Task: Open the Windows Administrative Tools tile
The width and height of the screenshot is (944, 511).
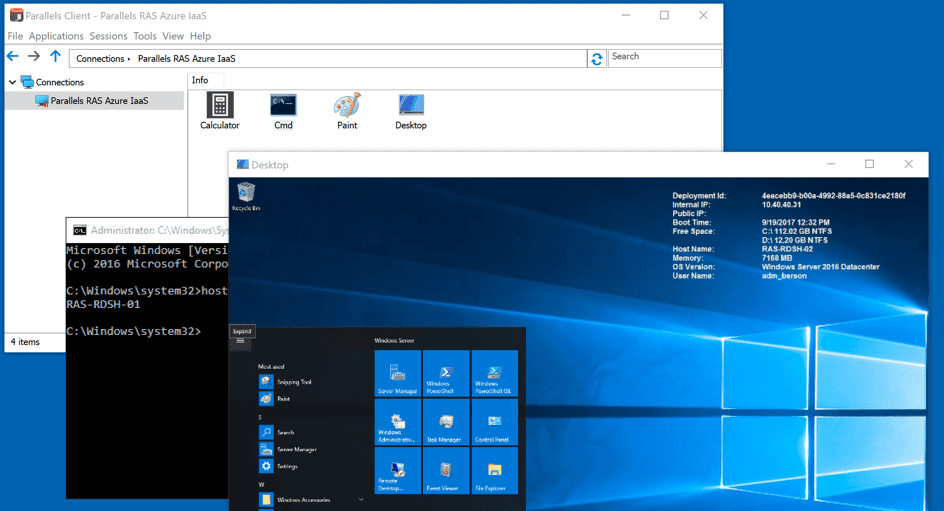Action: [397, 421]
